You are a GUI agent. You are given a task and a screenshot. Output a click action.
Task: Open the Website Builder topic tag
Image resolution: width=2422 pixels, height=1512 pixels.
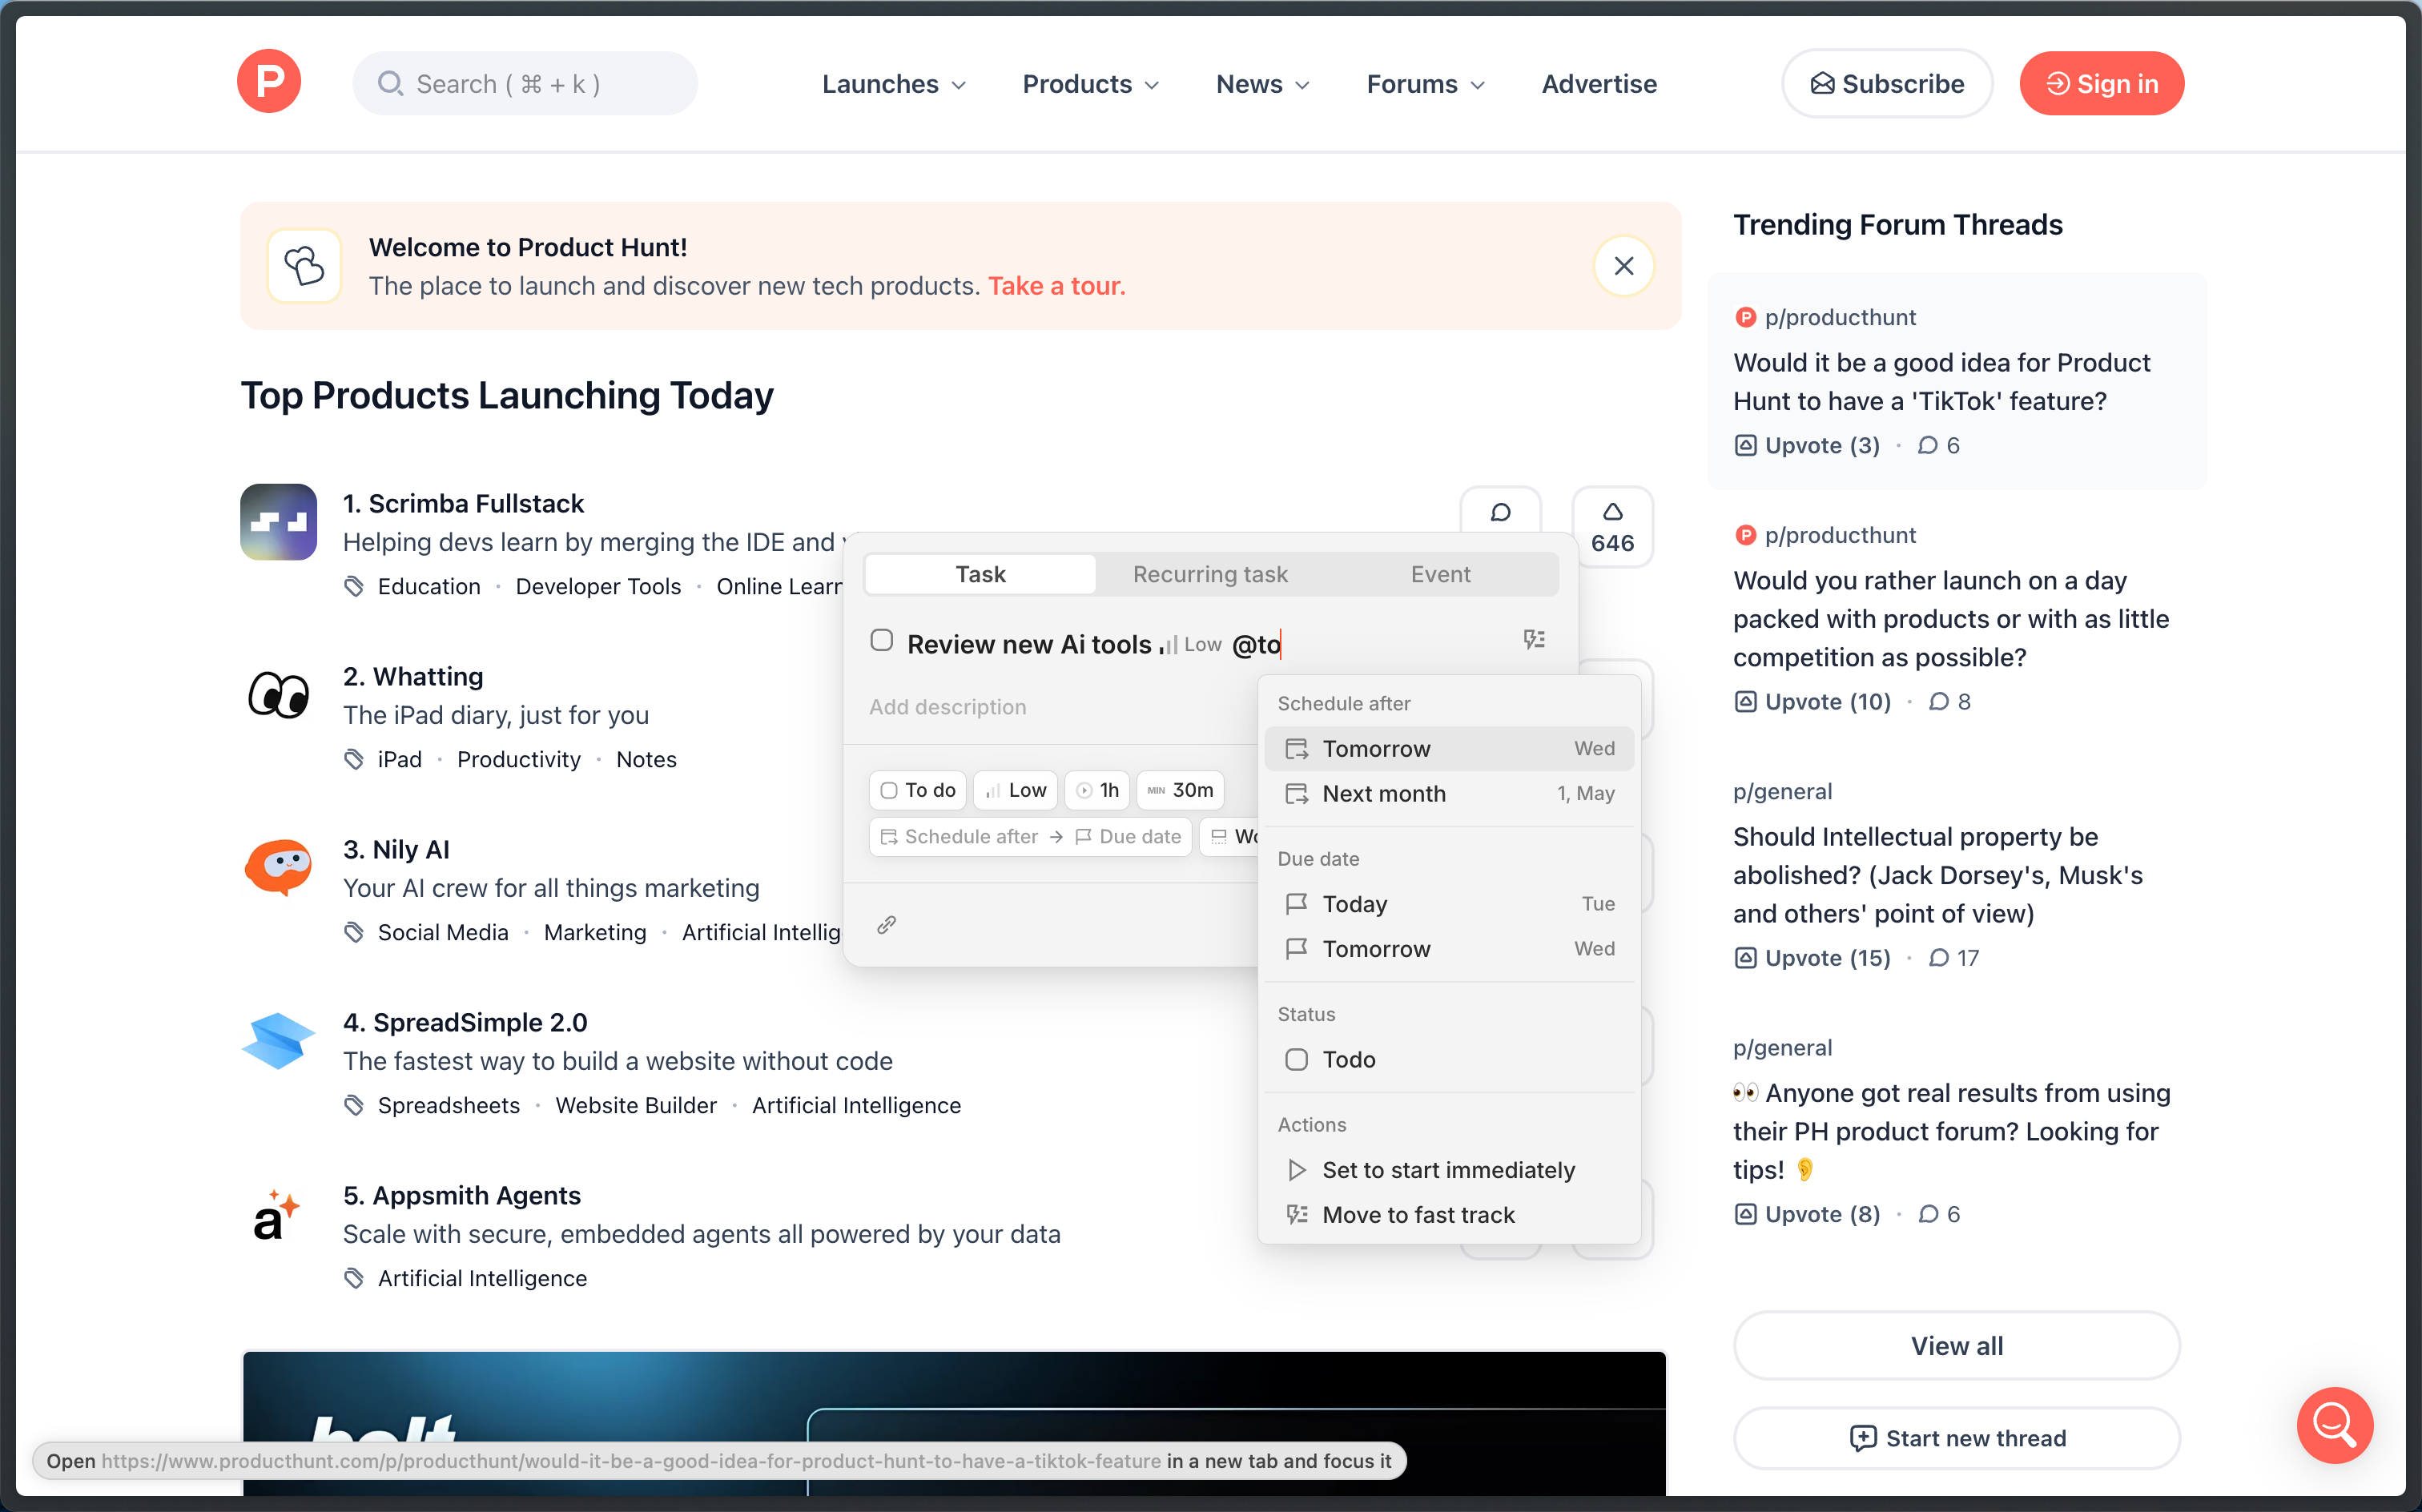pyautogui.click(x=636, y=1105)
